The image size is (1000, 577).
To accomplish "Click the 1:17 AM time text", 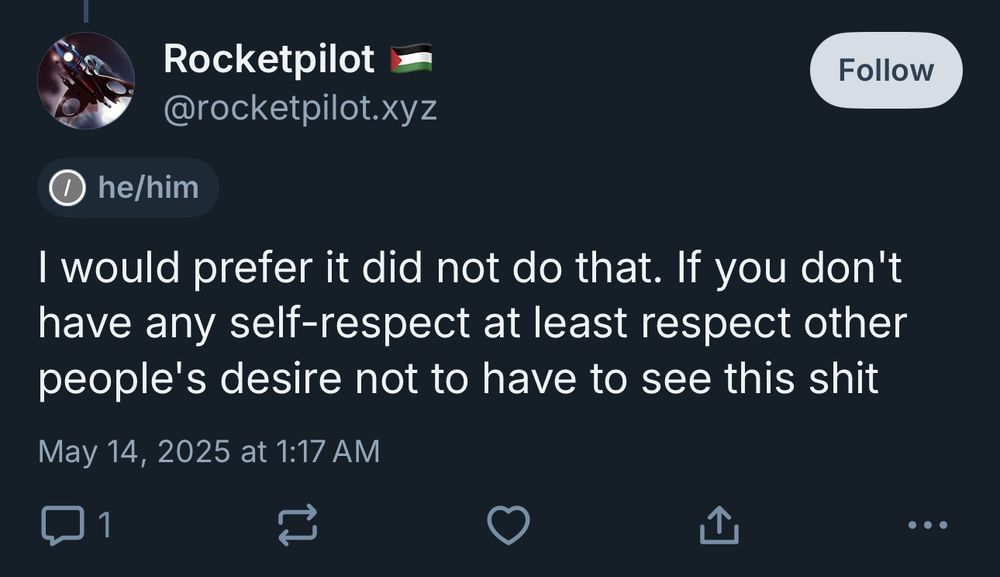I will tap(328, 451).
